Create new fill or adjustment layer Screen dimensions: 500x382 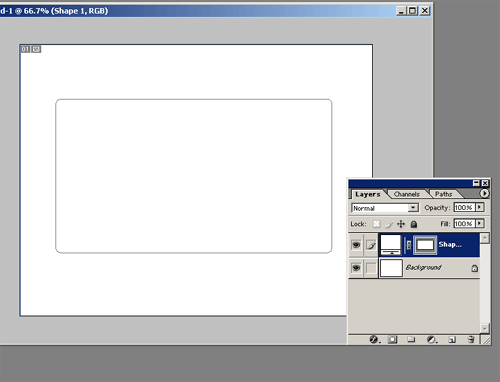pyautogui.click(x=432, y=339)
